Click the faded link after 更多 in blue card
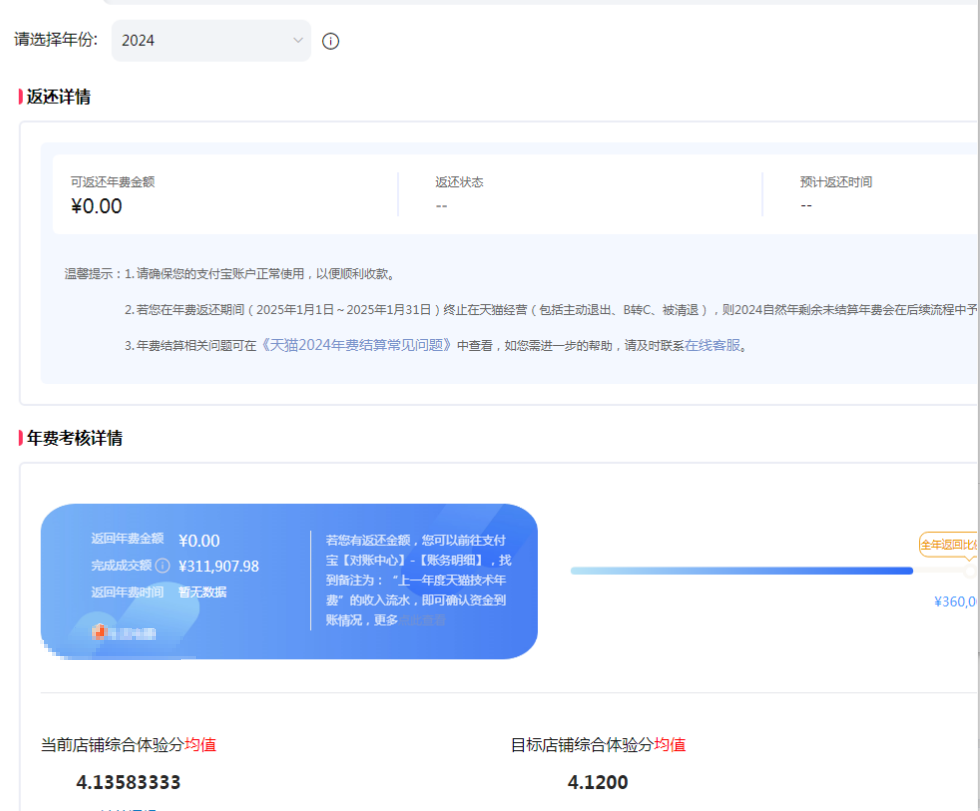 click(425, 620)
